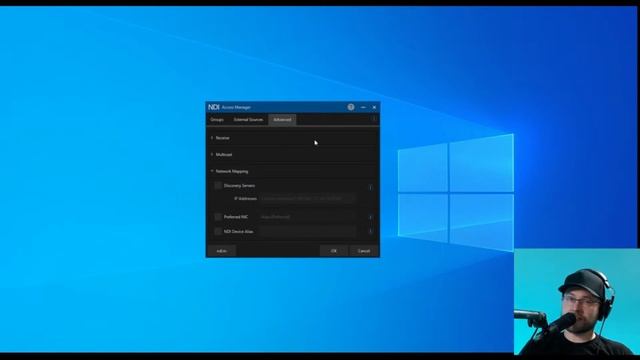Enable the Preferred NIC checkbox
The height and width of the screenshot is (360, 640).
click(218, 217)
